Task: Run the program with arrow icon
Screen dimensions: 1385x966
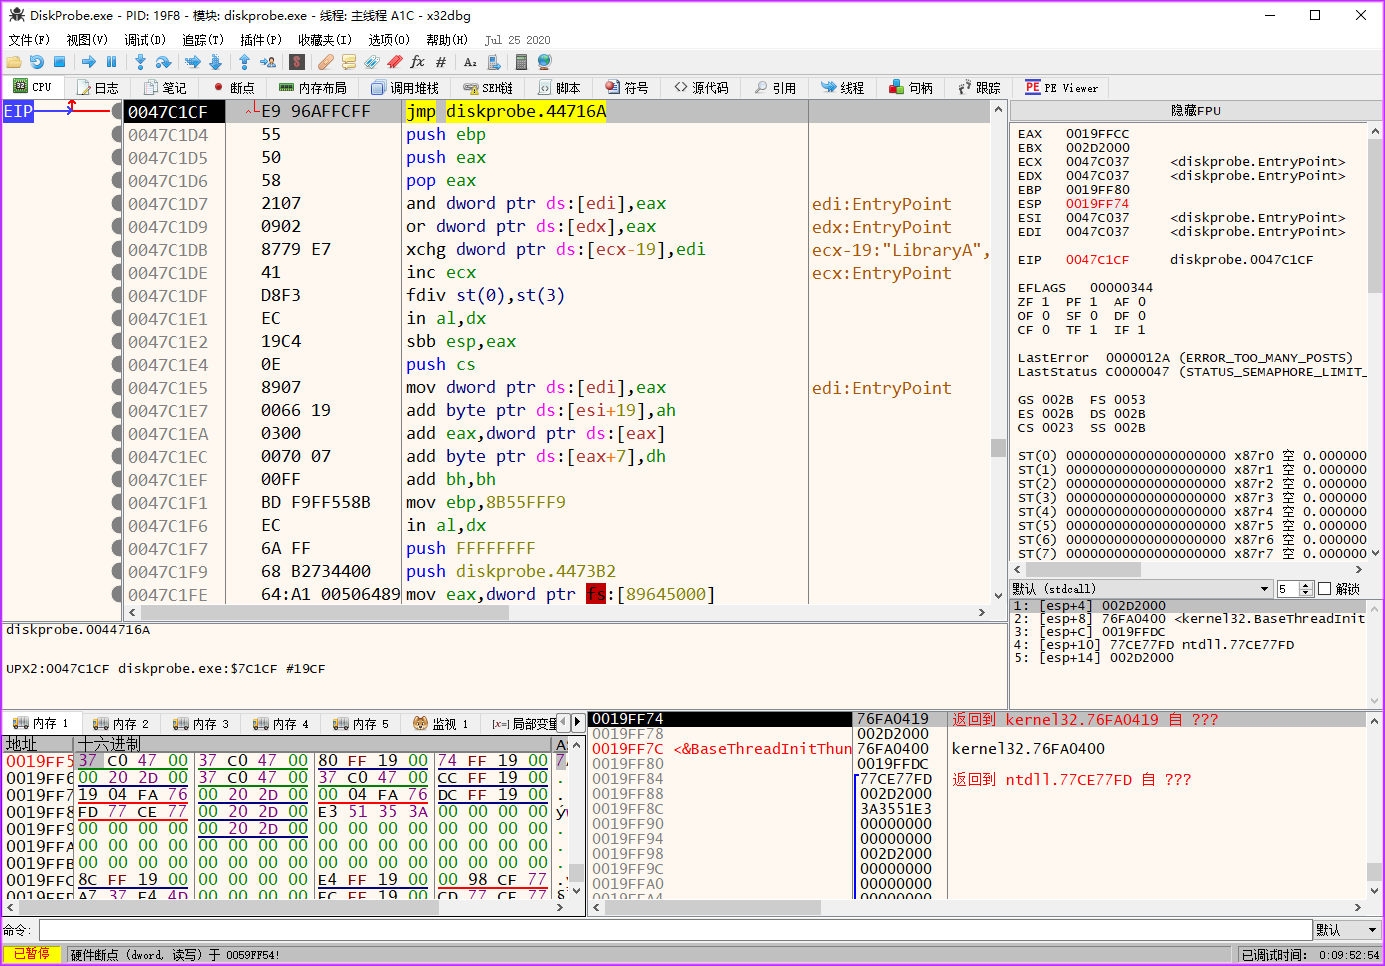Action: point(89,62)
